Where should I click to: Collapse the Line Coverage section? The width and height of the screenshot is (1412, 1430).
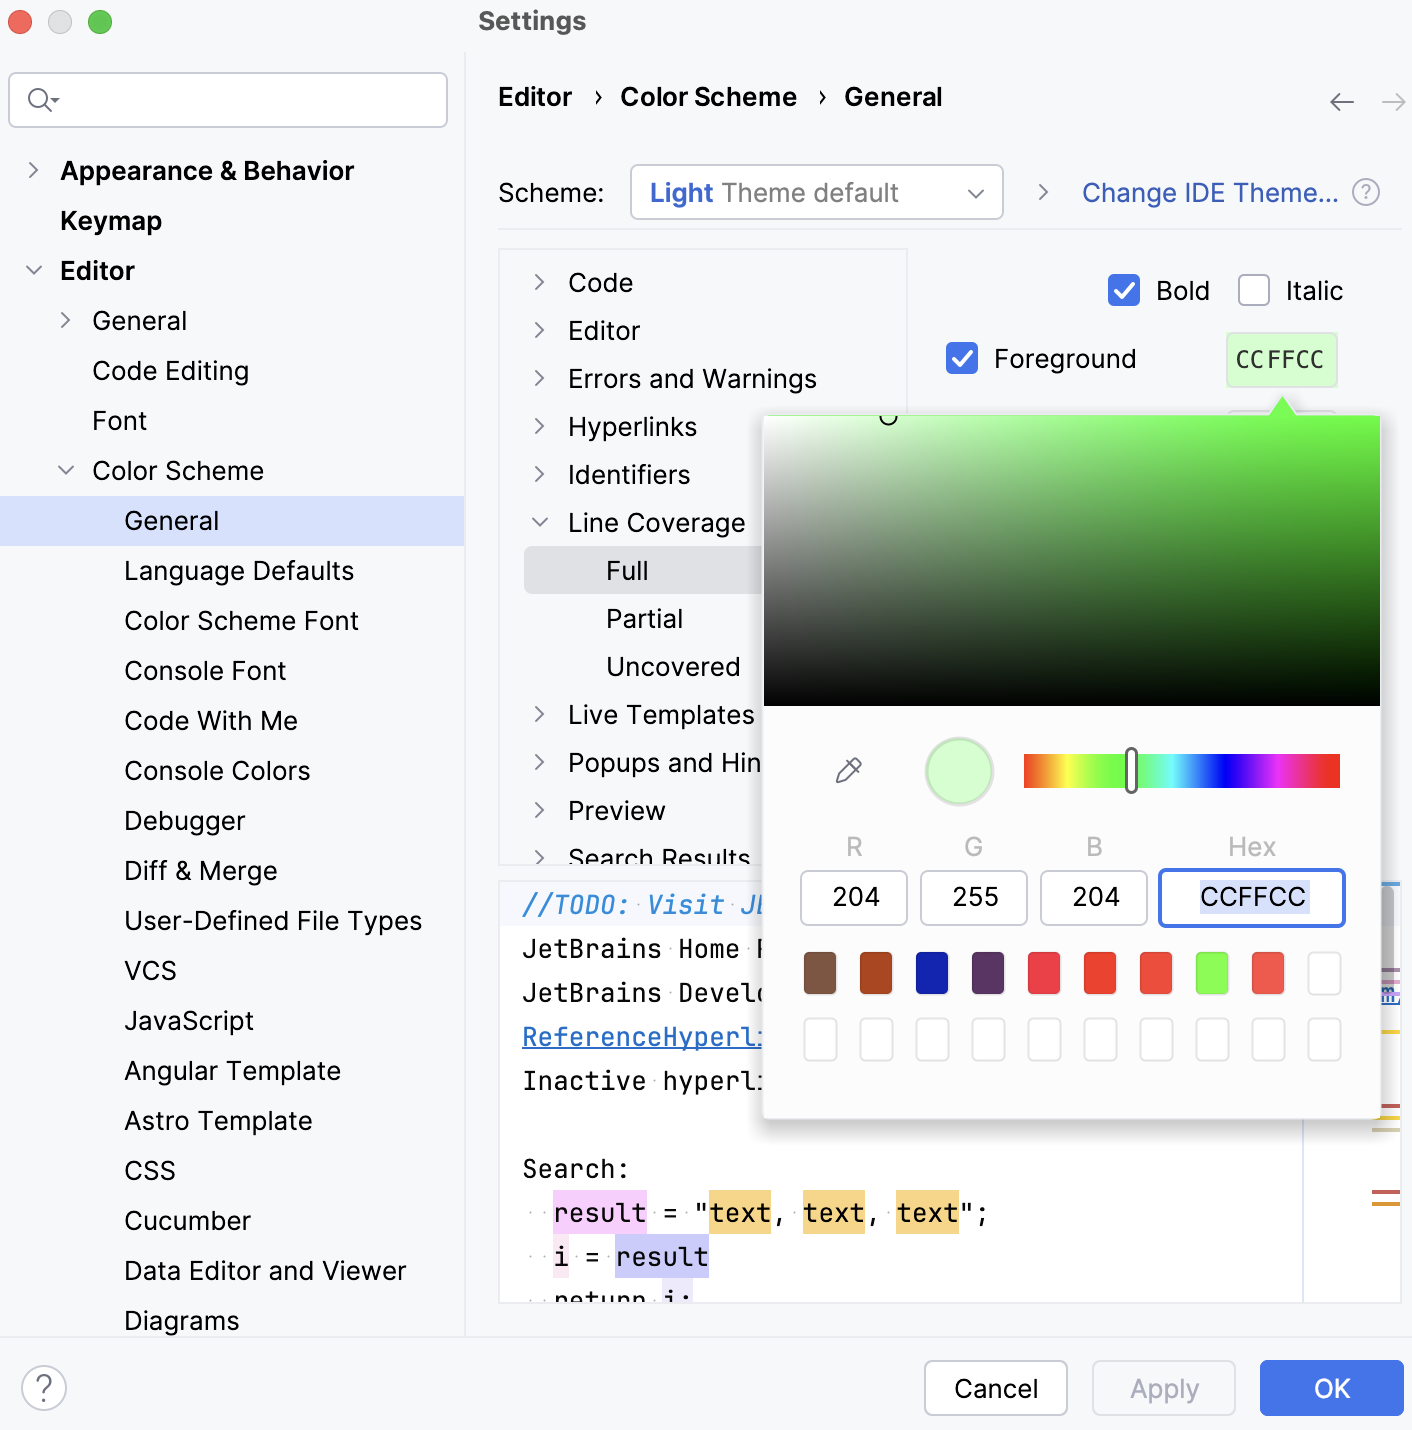(x=540, y=522)
